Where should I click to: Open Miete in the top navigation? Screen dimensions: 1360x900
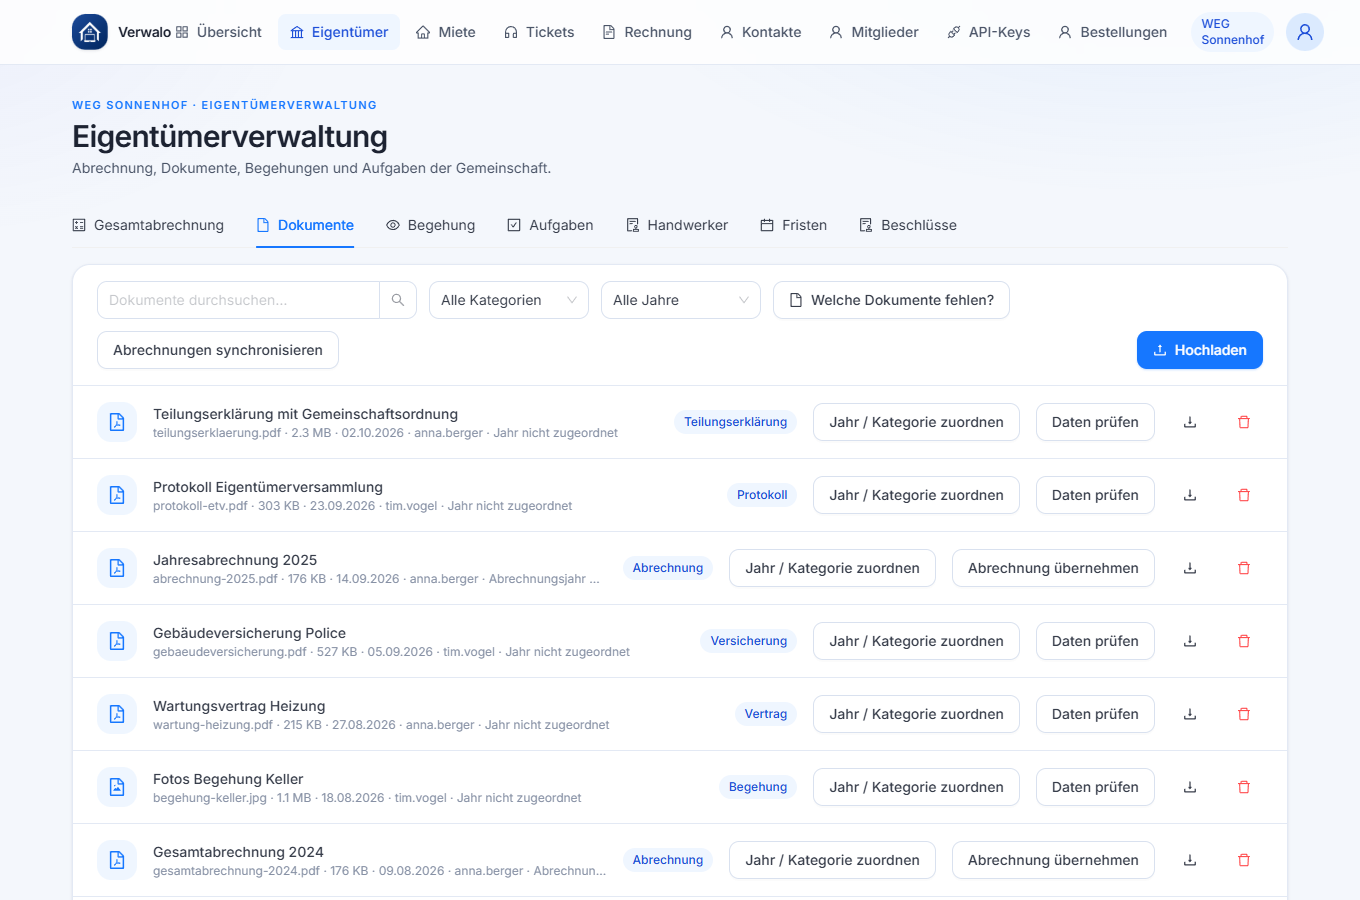click(446, 32)
